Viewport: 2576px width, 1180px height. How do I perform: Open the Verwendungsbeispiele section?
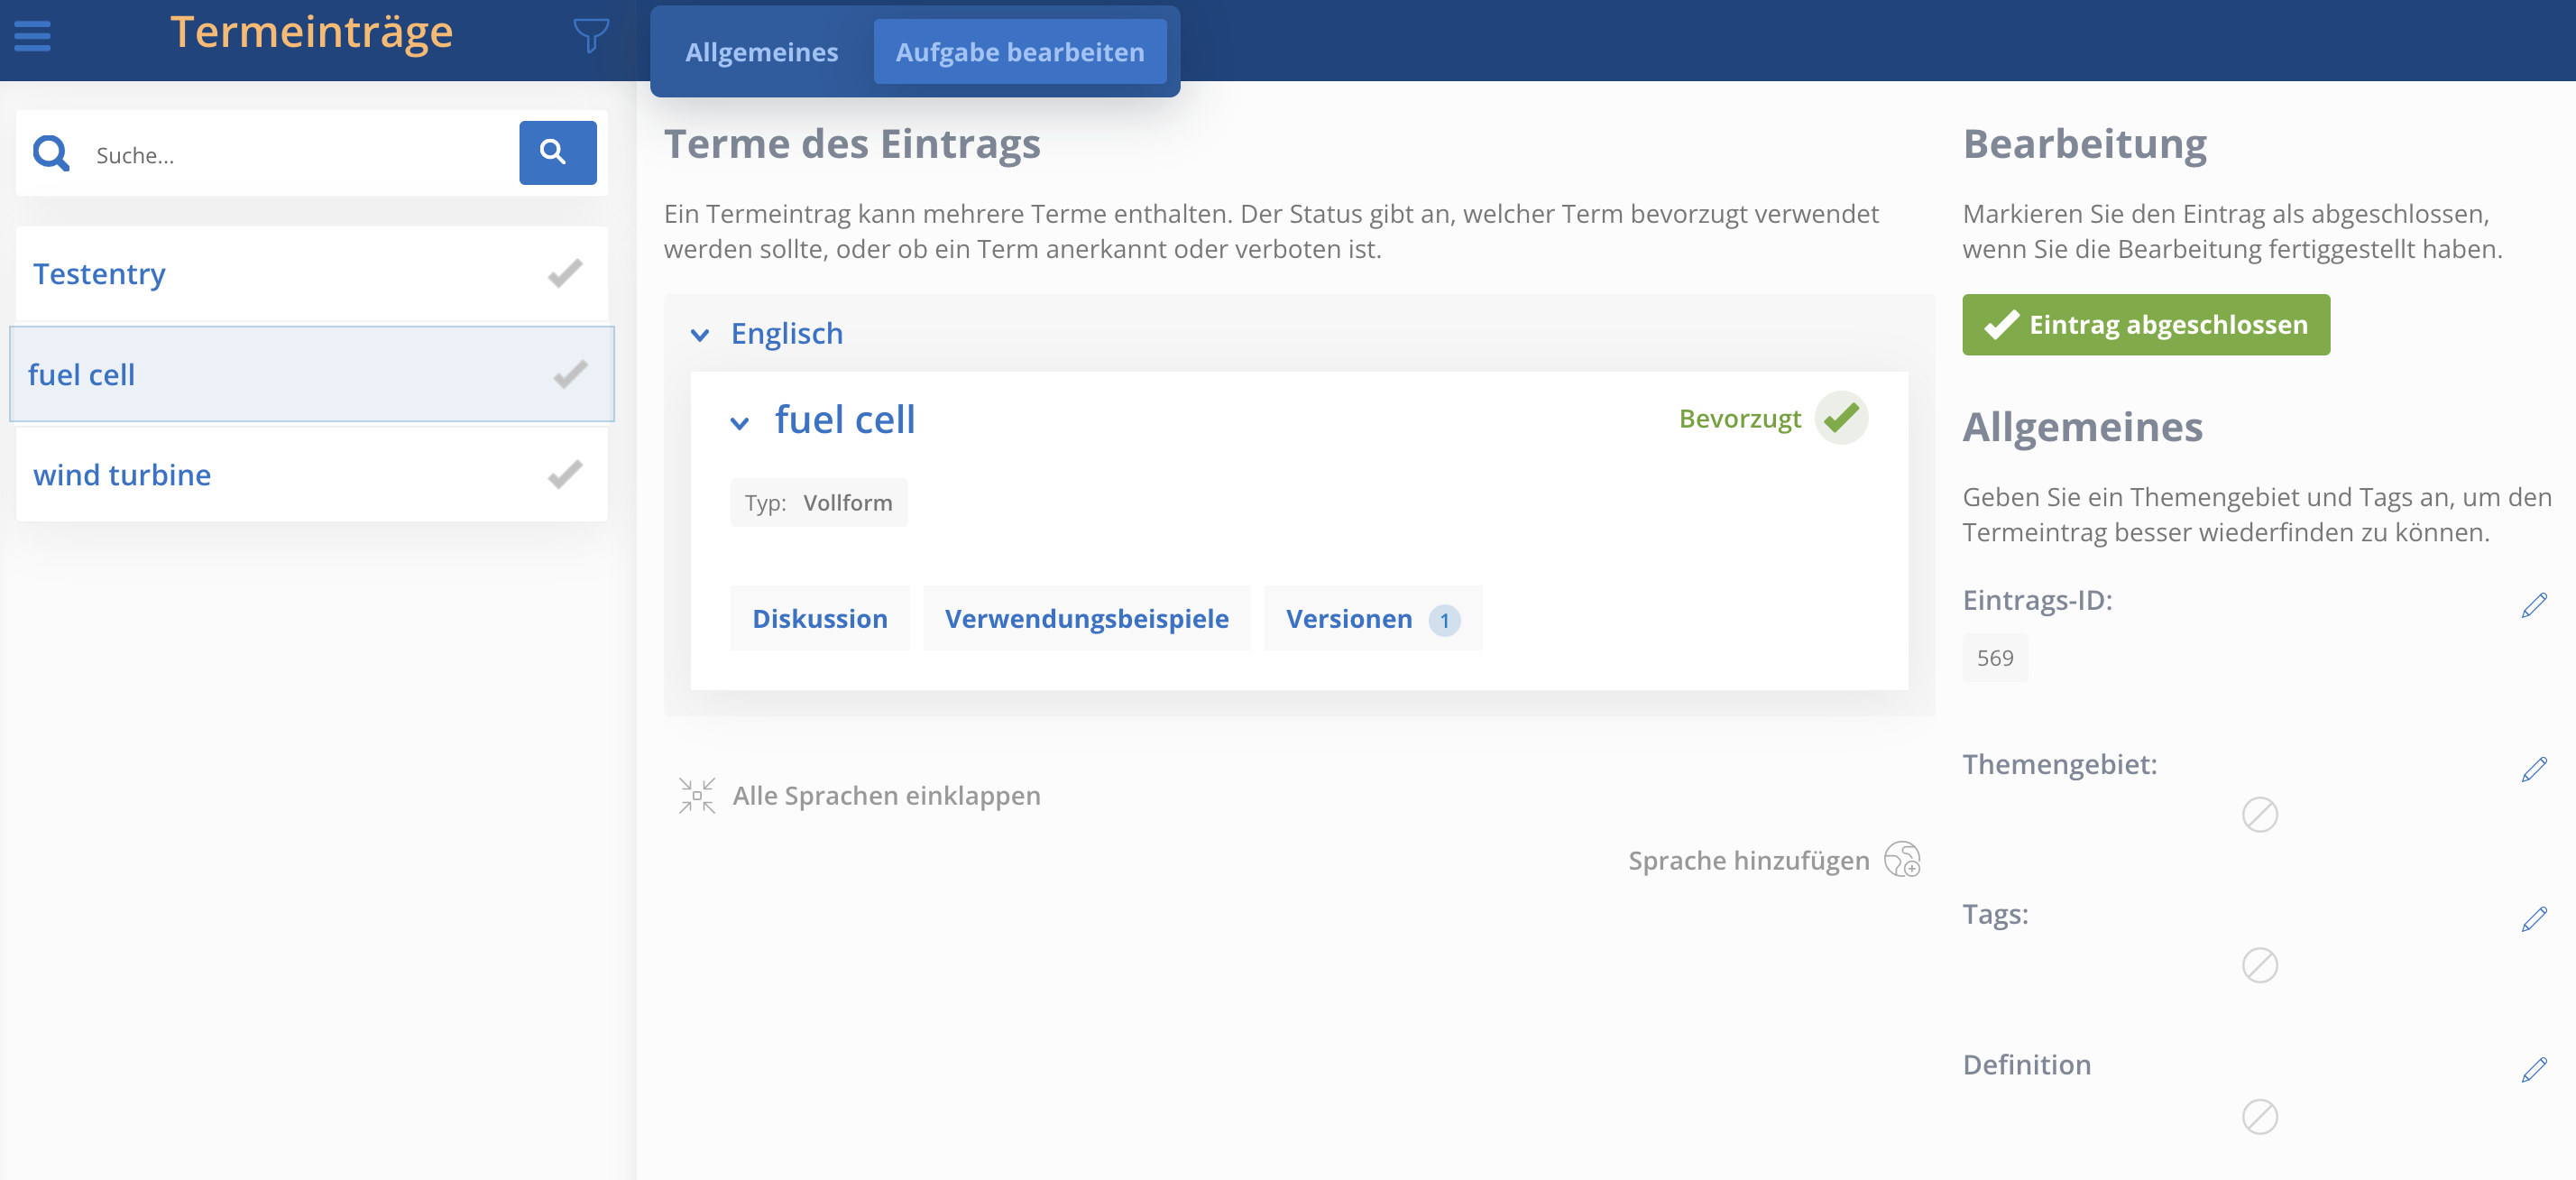pyautogui.click(x=1086, y=619)
